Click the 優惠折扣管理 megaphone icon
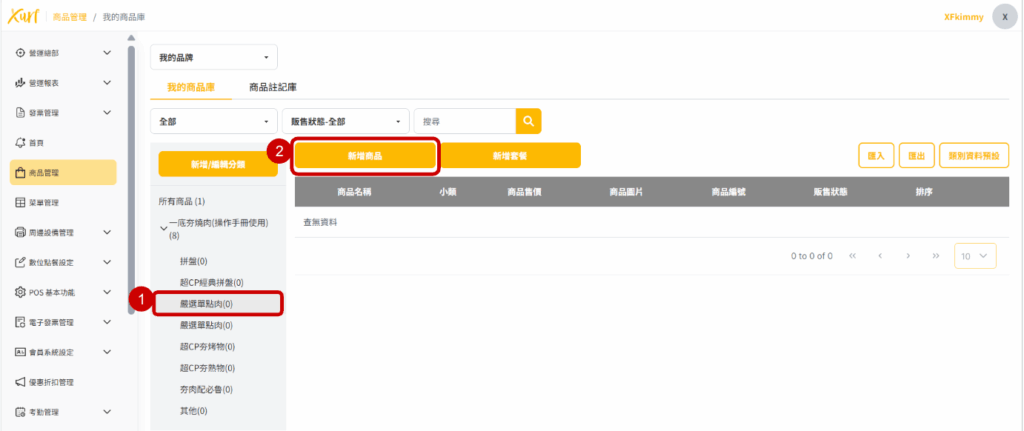This screenshot has width=1024, height=431. pos(20,382)
